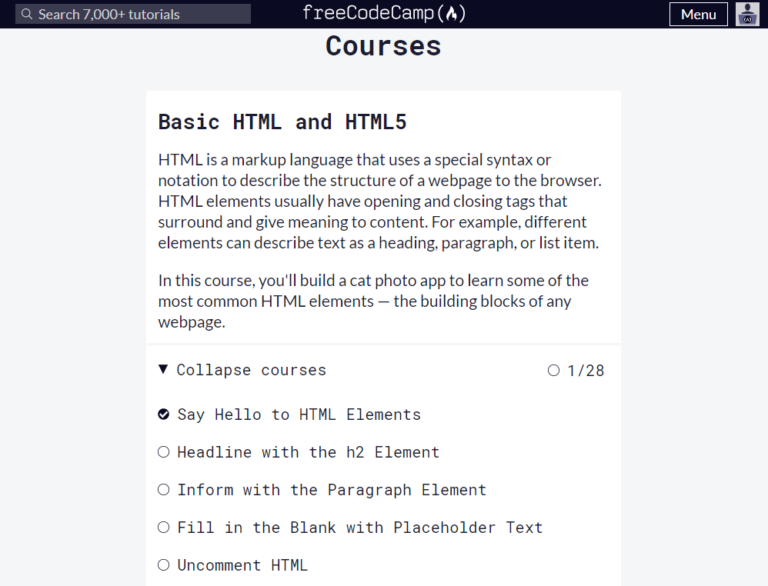Click the circle beside Fill in the Blank

[x=164, y=527]
